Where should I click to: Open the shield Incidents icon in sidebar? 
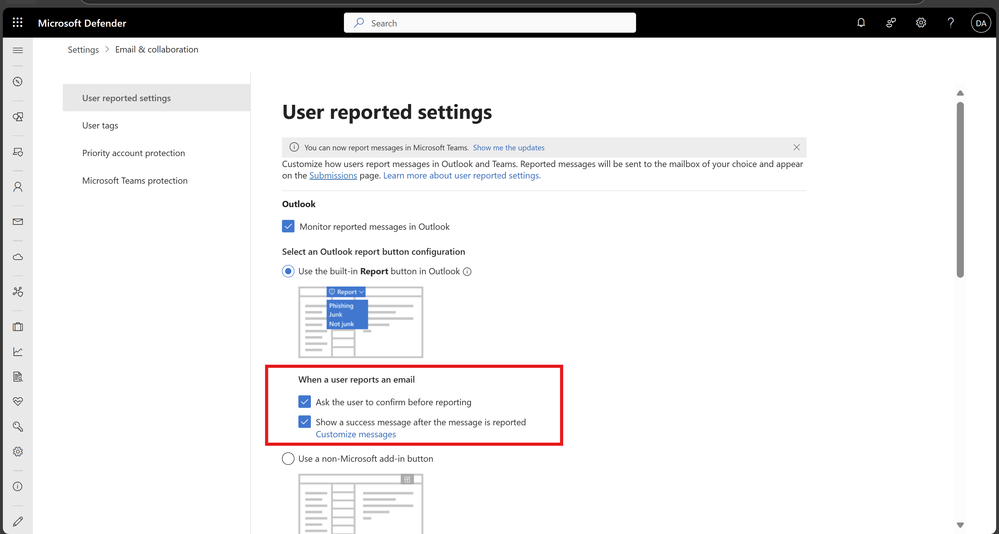tap(18, 117)
